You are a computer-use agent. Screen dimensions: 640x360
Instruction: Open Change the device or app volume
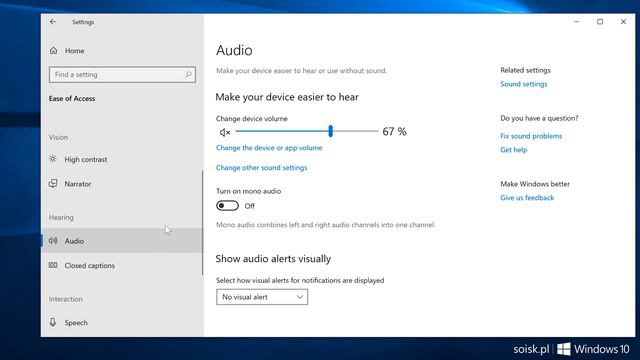point(269,148)
